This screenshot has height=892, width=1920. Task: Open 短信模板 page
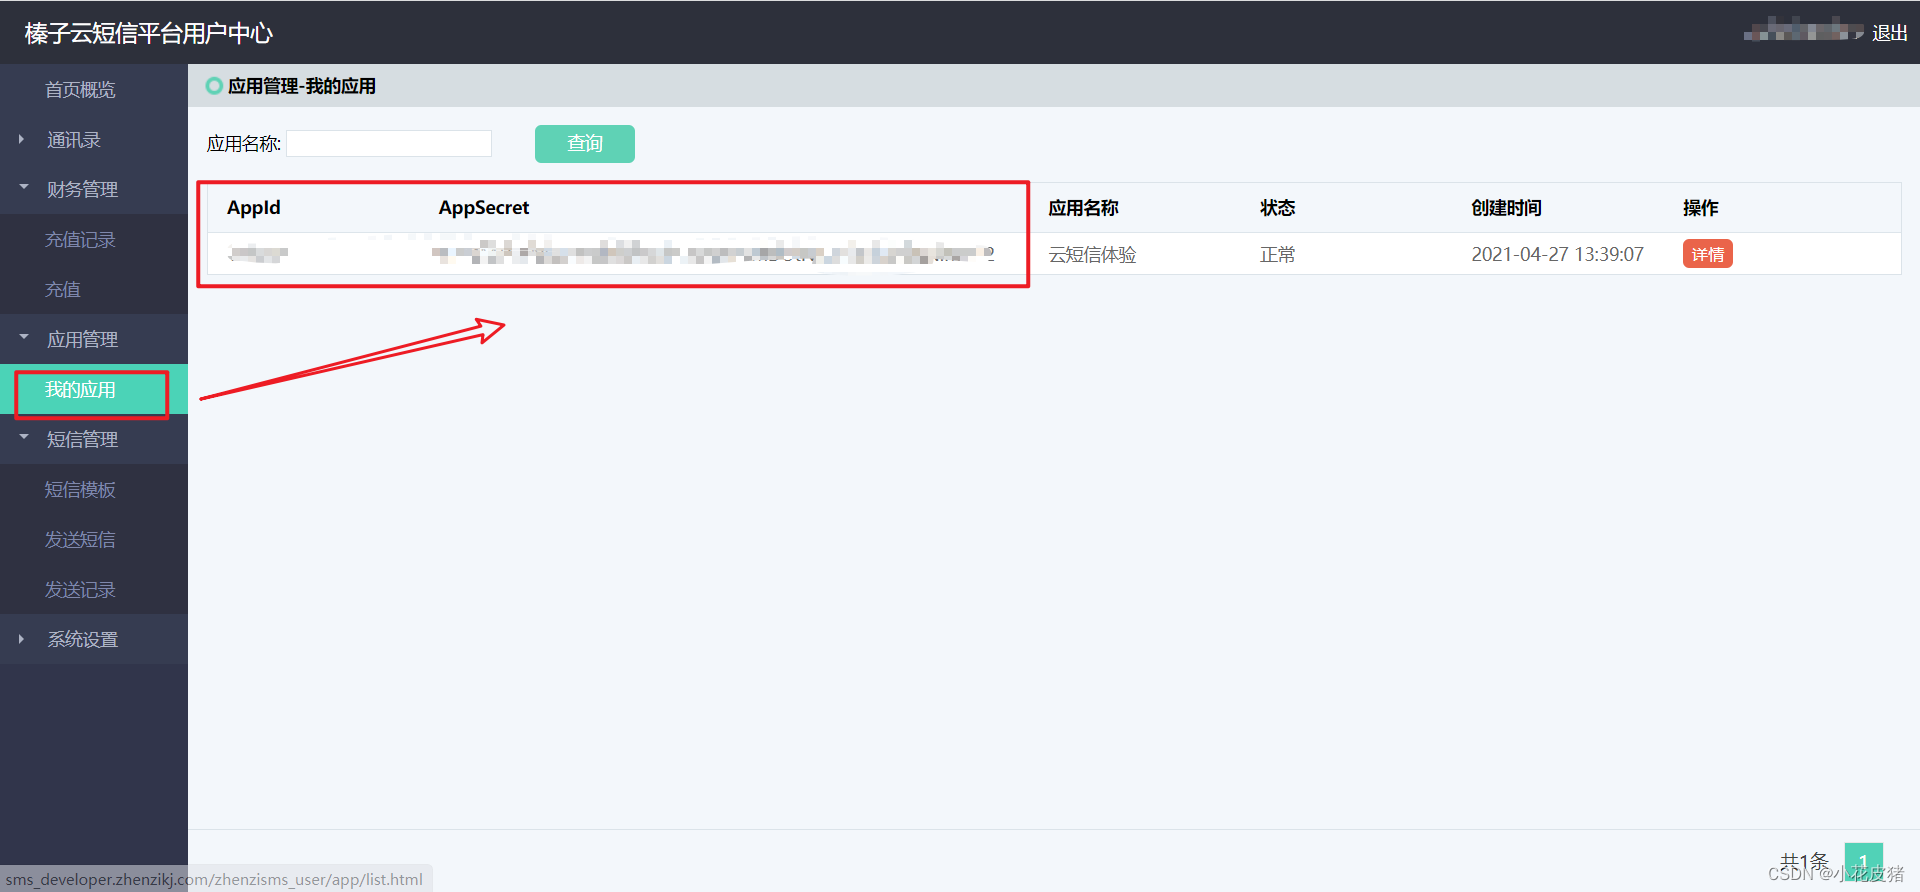80,490
